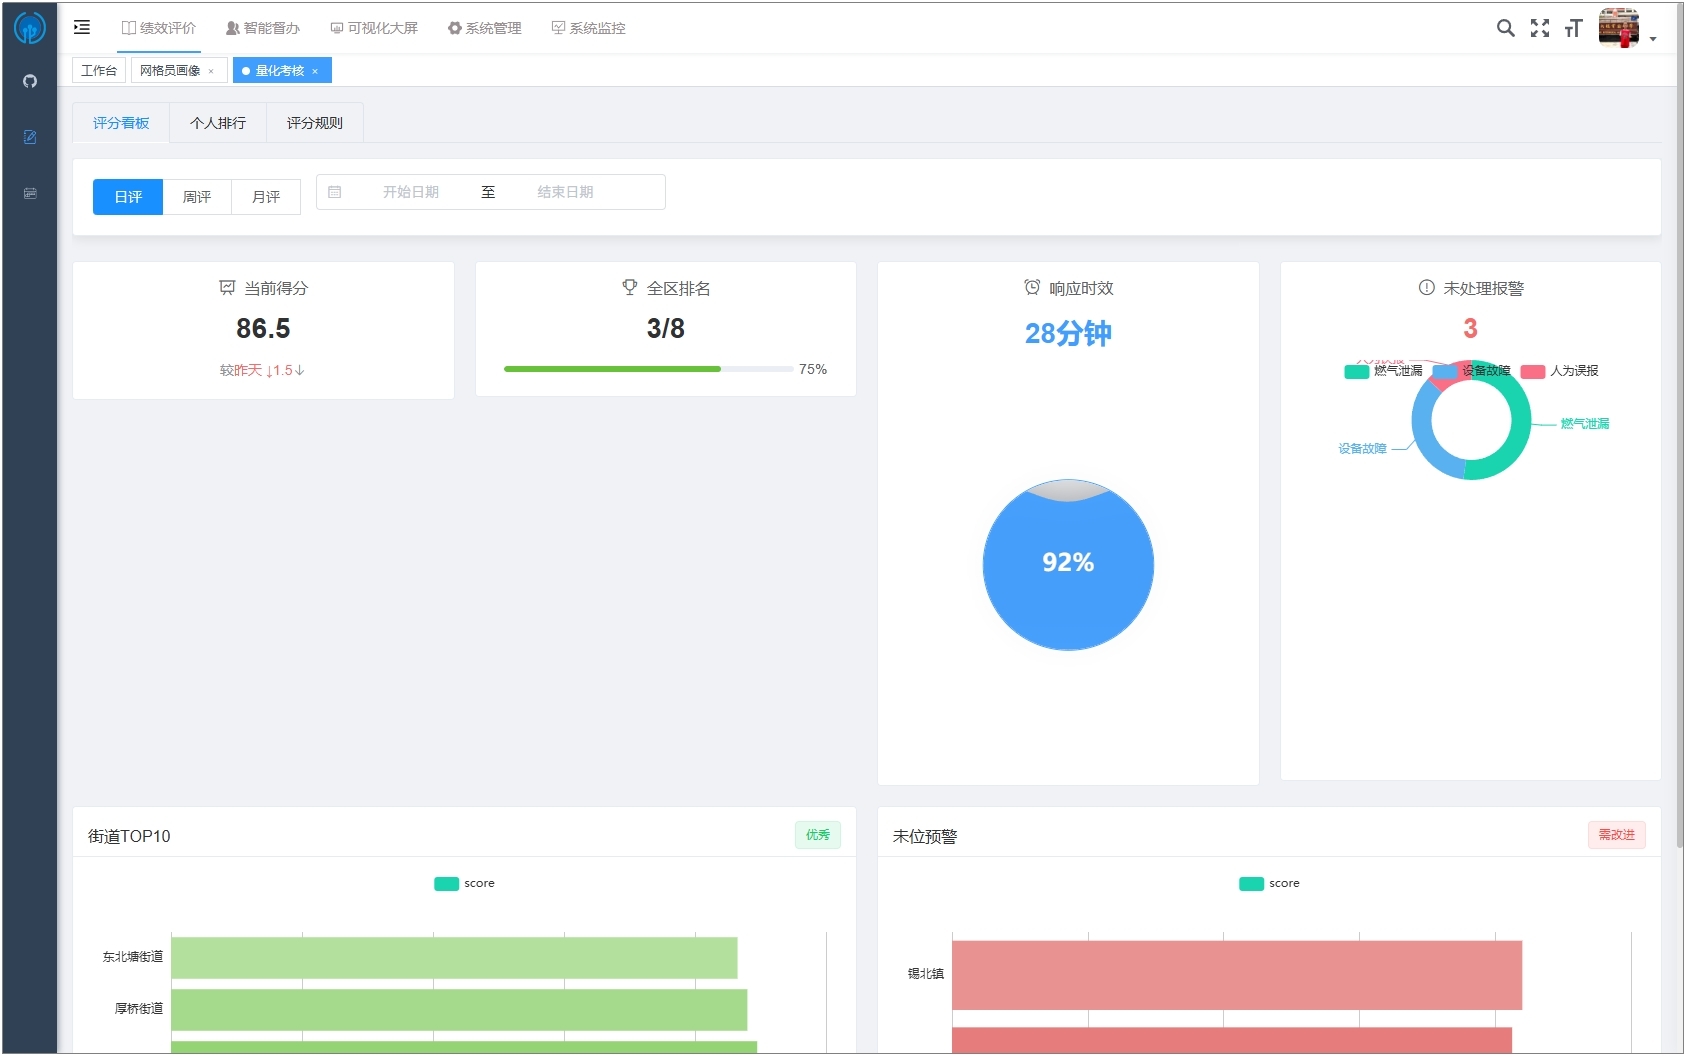The height and width of the screenshot is (1058, 1686).
Task: Click the edit icon in left sidebar
Action: pos(30,137)
